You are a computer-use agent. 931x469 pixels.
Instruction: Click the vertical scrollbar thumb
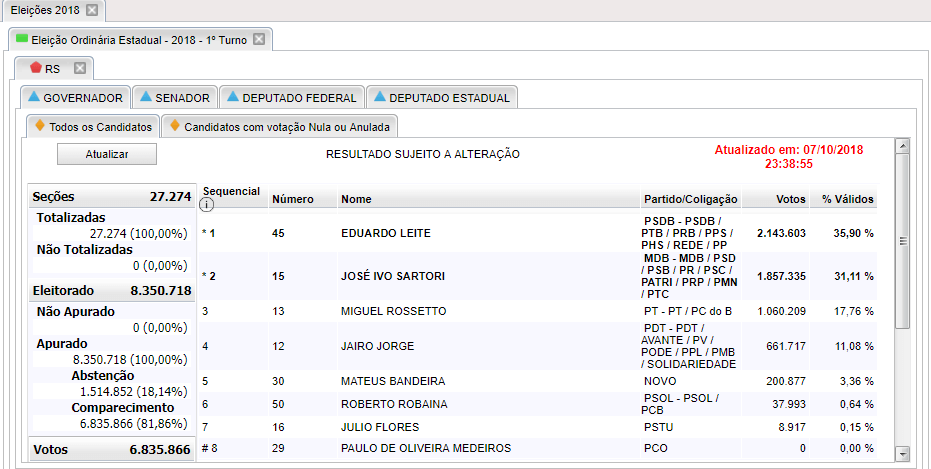pyautogui.click(x=902, y=240)
